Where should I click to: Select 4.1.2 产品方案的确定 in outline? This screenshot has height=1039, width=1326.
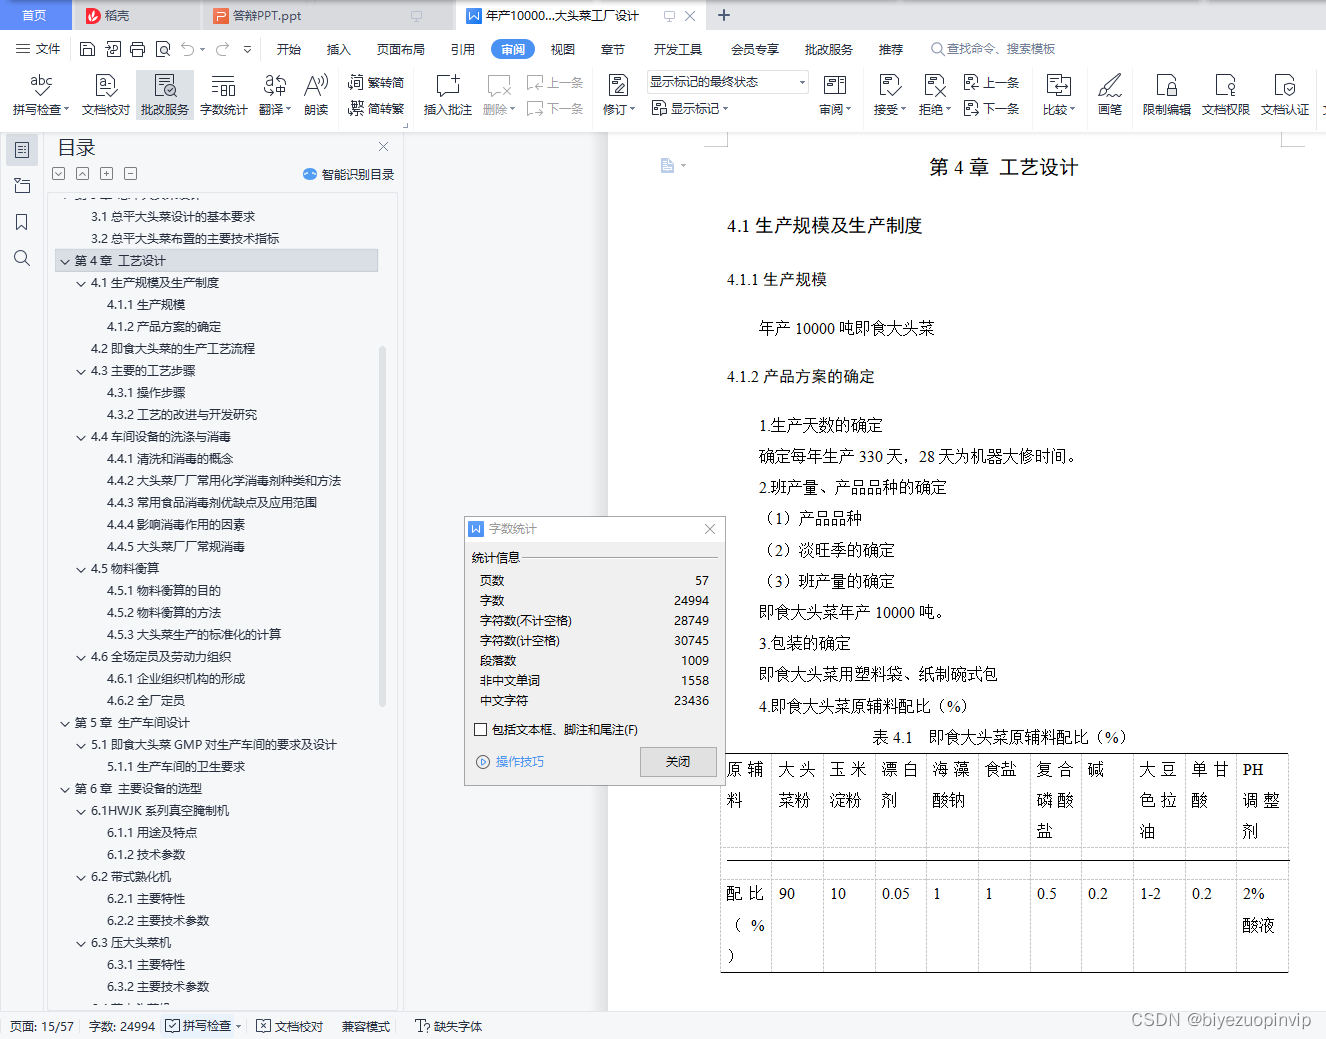pyautogui.click(x=164, y=327)
